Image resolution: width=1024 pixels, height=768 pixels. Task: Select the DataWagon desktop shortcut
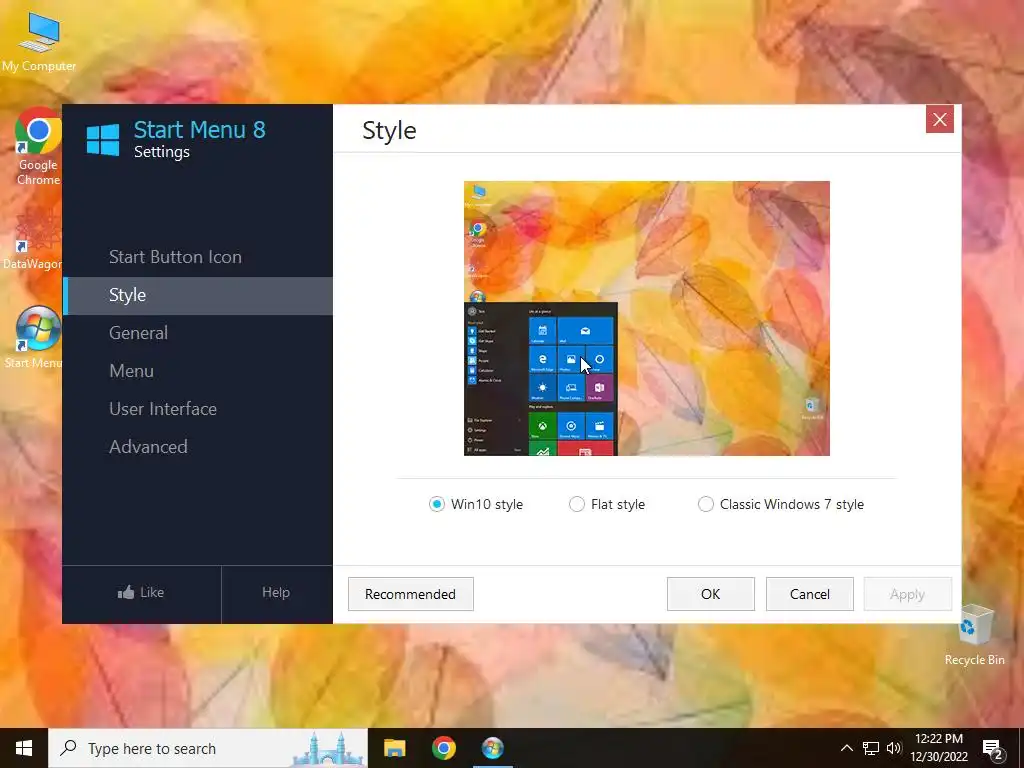33,240
